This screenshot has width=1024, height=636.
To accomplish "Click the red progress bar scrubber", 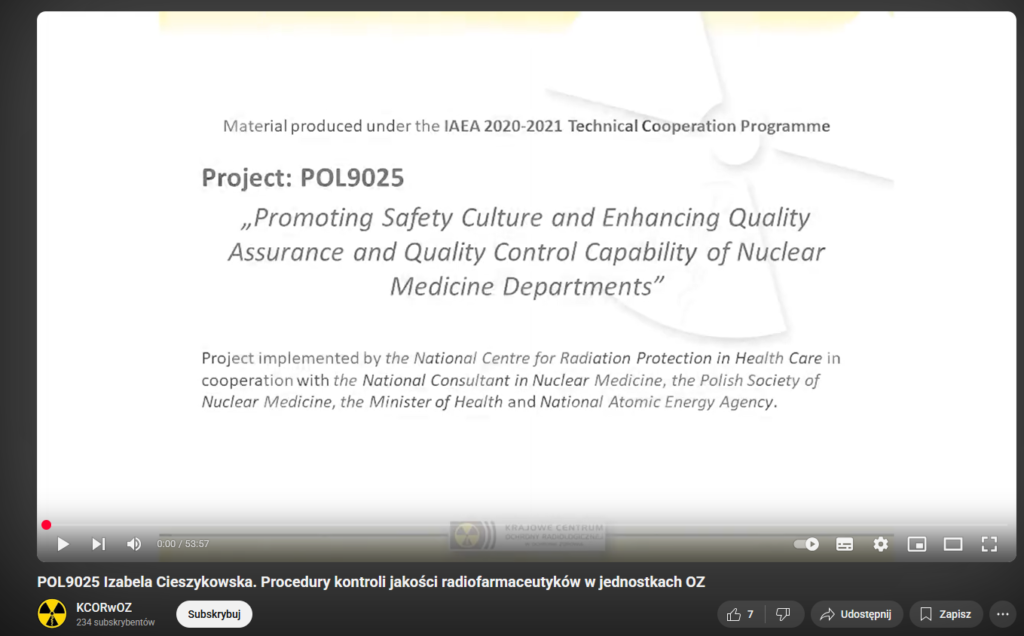I will [x=46, y=525].
